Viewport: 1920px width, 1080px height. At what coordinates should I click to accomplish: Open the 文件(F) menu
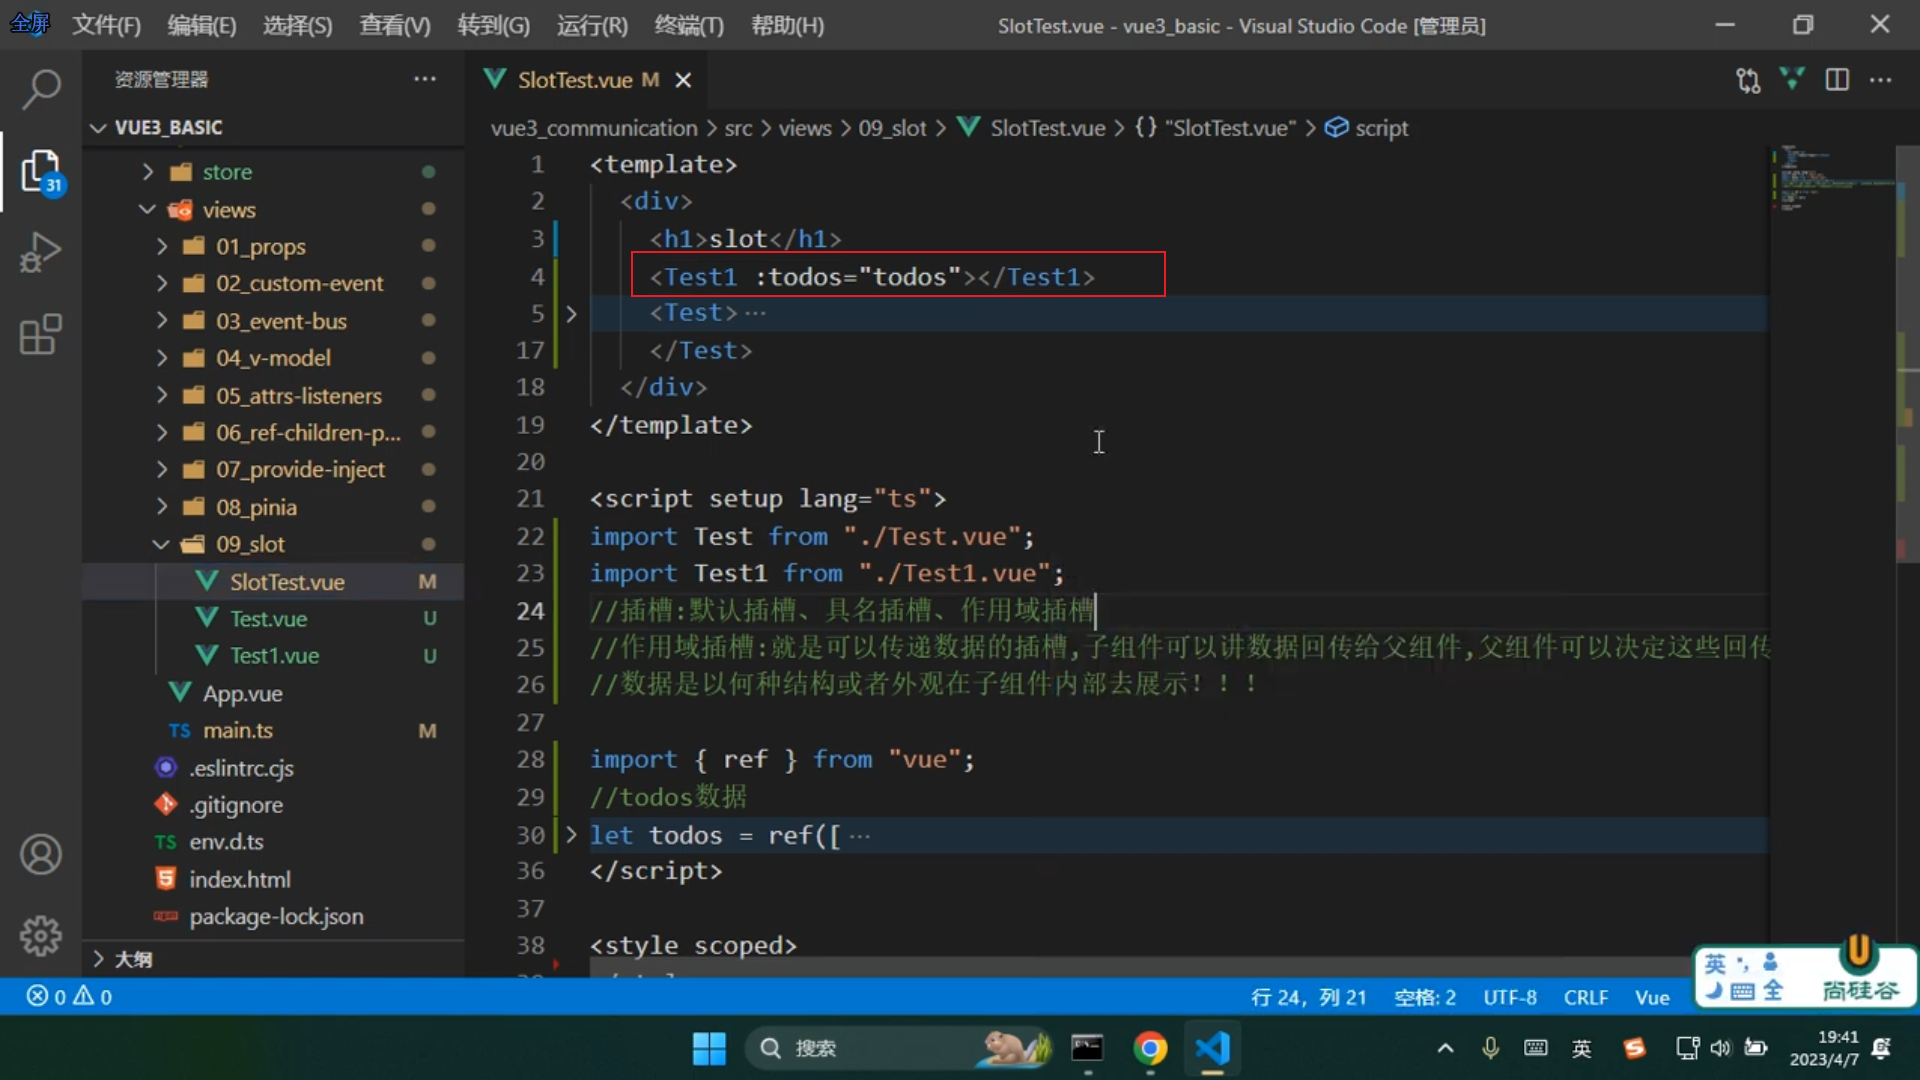[x=106, y=25]
